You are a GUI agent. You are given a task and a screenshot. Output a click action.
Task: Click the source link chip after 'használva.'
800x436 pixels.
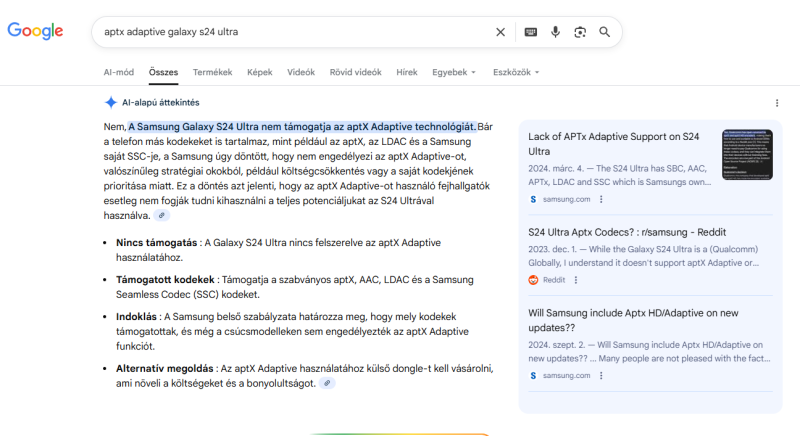pos(162,216)
